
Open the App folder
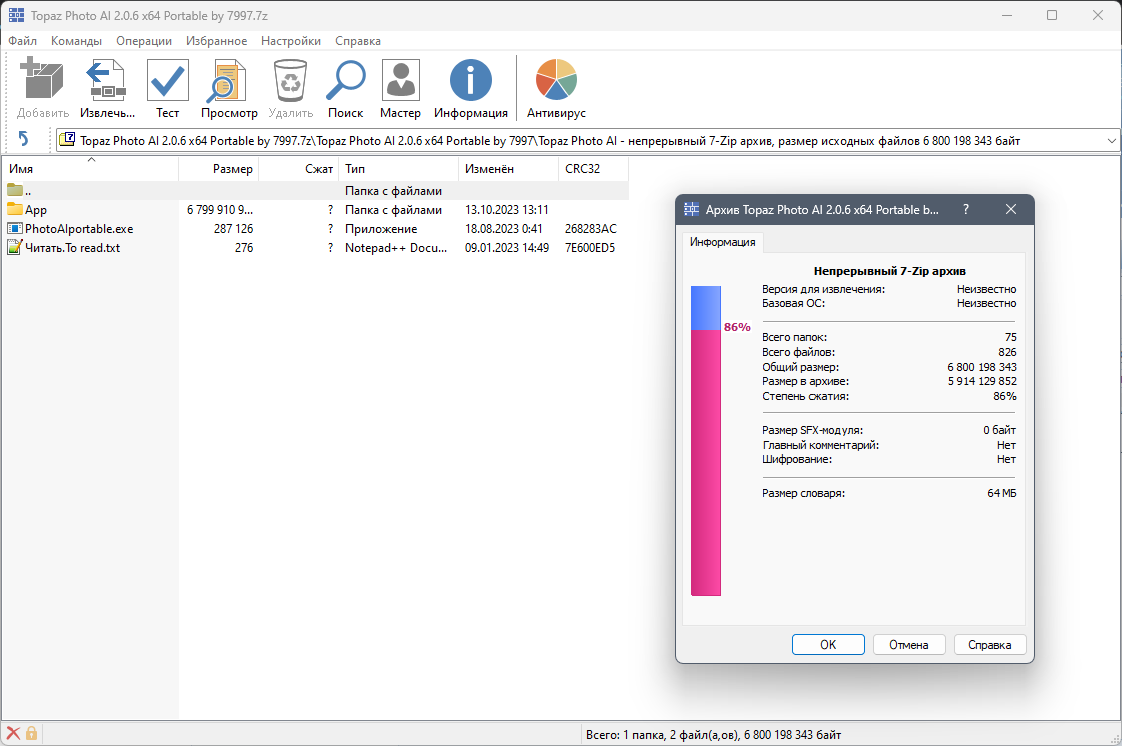tap(33, 209)
